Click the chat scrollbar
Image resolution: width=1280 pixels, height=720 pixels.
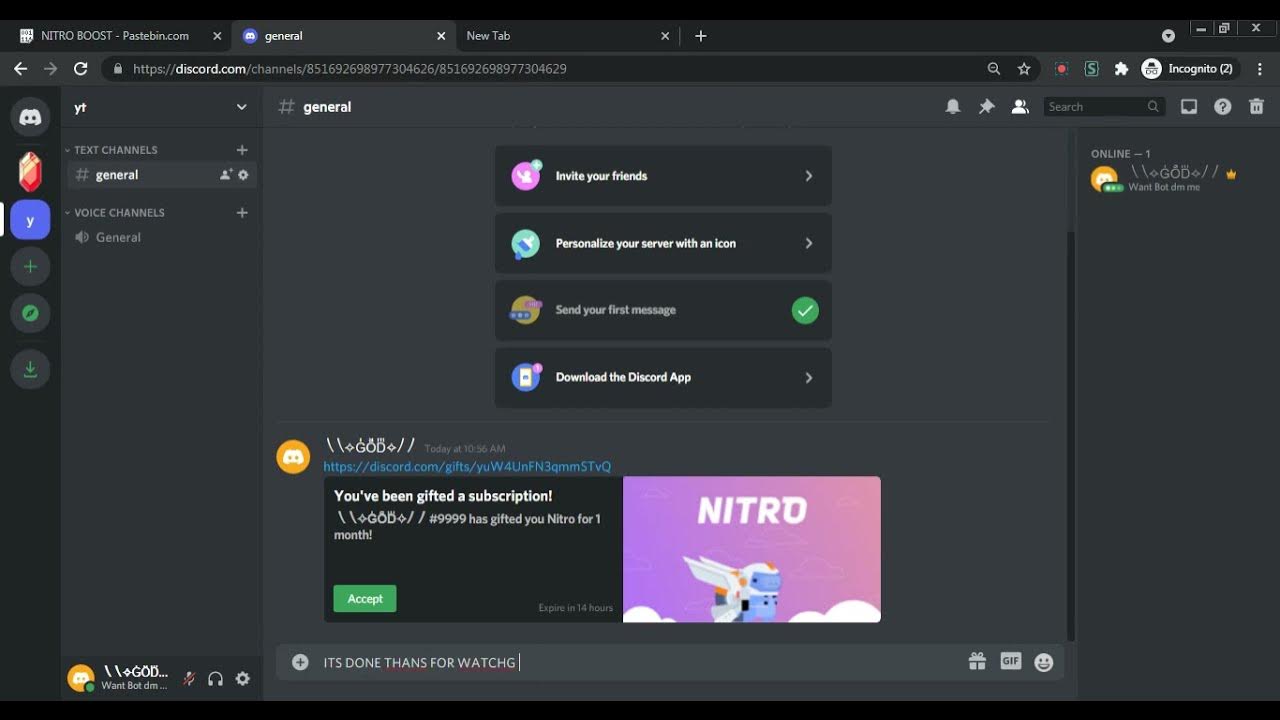point(1071,435)
